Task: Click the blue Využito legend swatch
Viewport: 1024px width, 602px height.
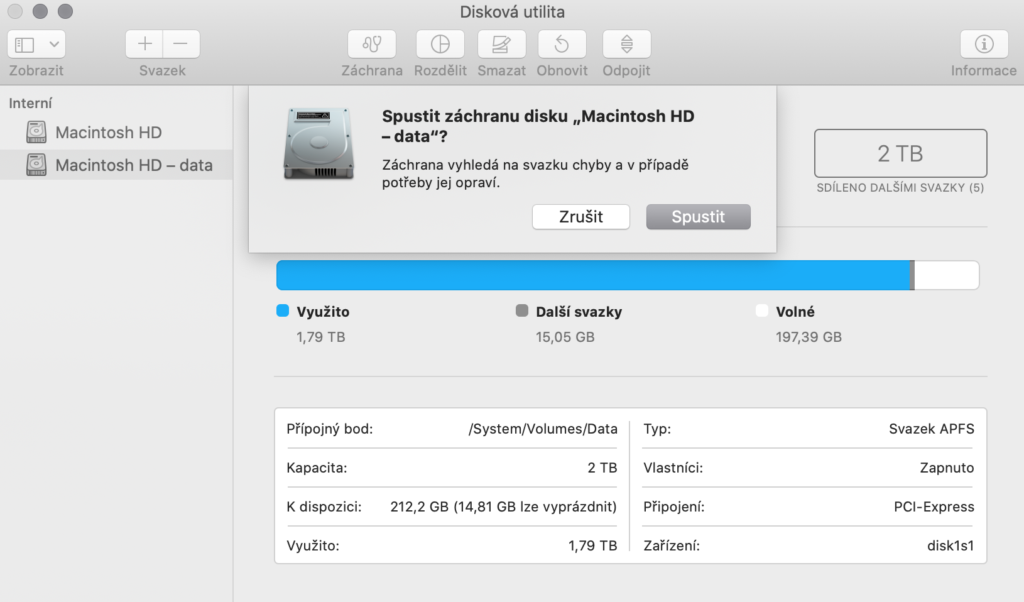Action: (283, 311)
